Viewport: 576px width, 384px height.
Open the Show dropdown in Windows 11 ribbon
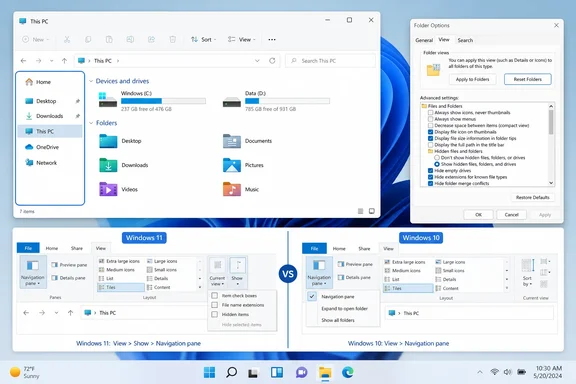coord(237,272)
